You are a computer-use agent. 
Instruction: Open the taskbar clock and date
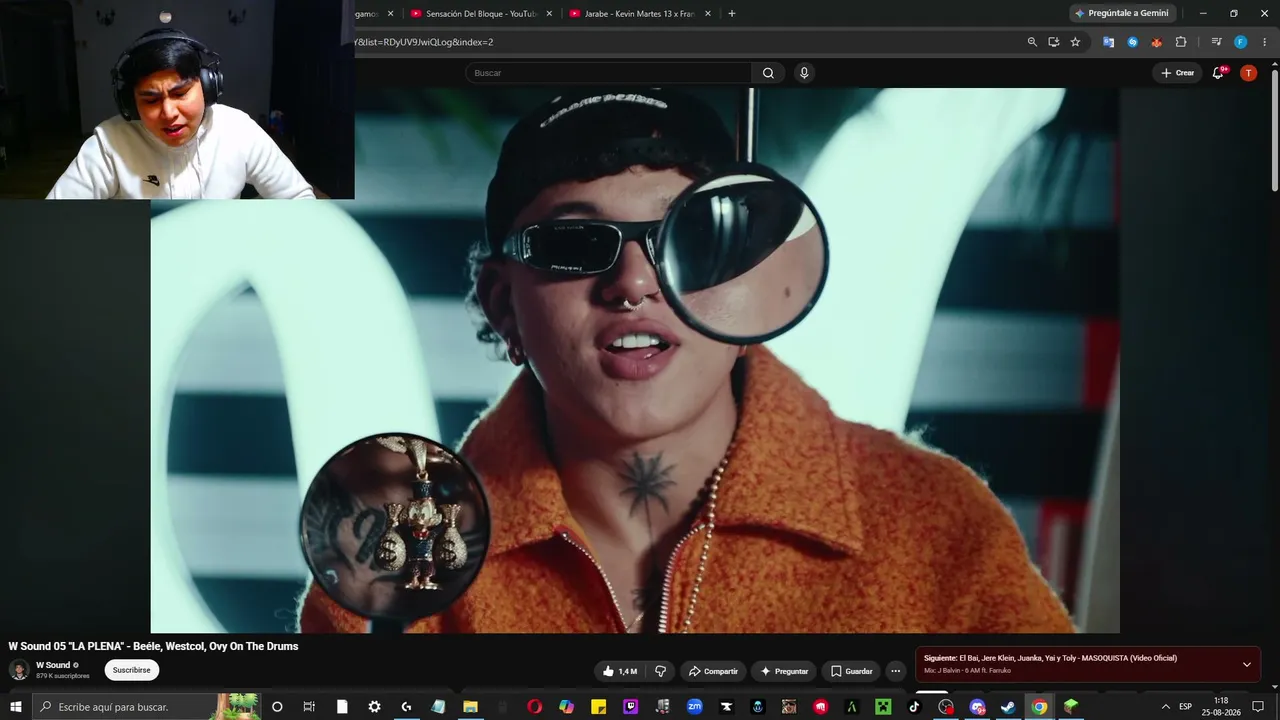1221,707
